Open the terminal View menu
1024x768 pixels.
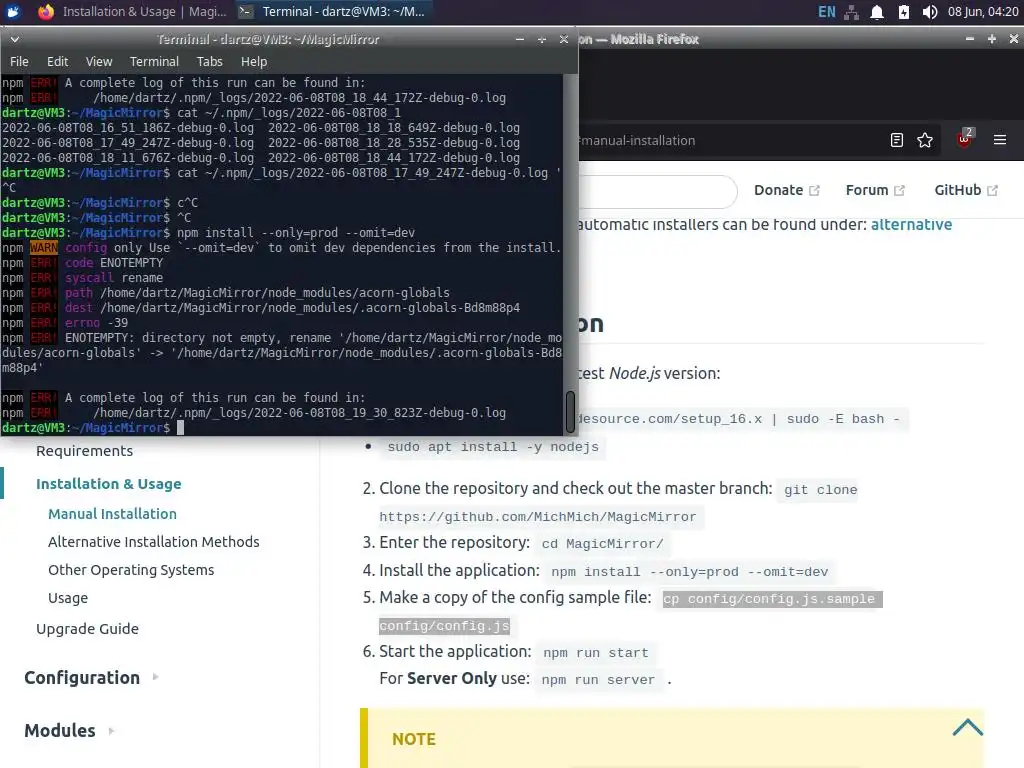coord(99,61)
